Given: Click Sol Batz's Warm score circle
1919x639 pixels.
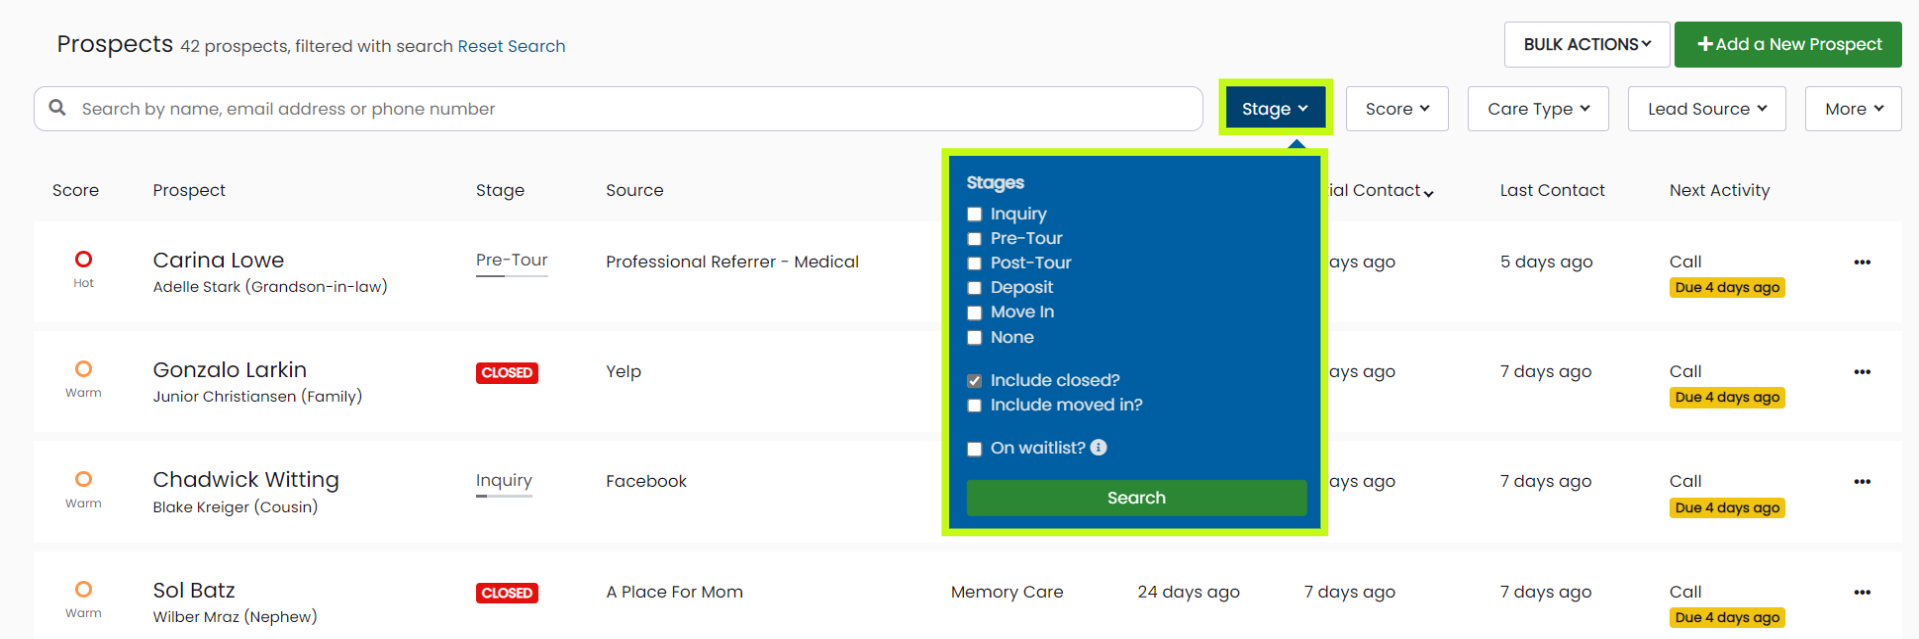Looking at the screenshot, I should click(84, 589).
